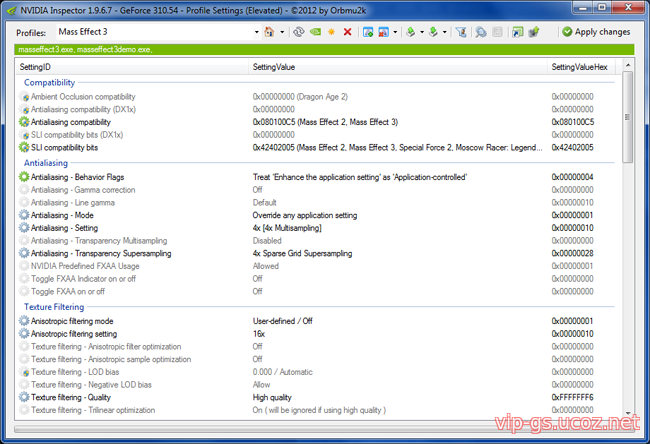
Task: Click the gear icon for Antialiasing - Behavior Flags
Action: tap(24, 177)
